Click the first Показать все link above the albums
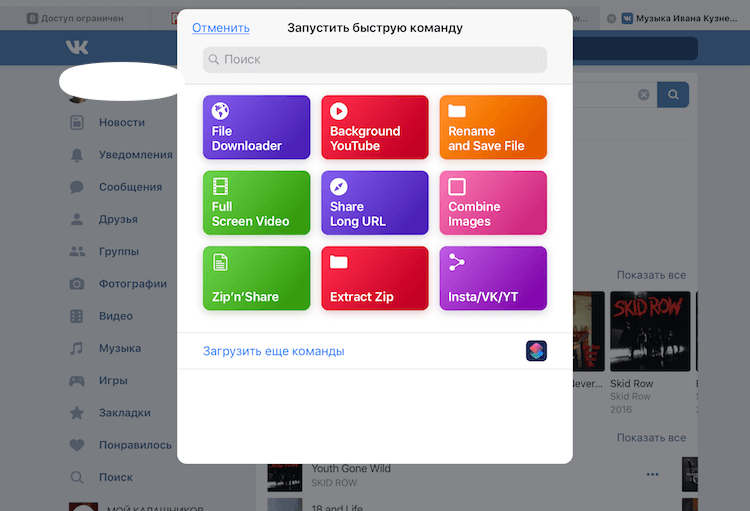This screenshot has width=750, height=511. (x=651, y=275)
